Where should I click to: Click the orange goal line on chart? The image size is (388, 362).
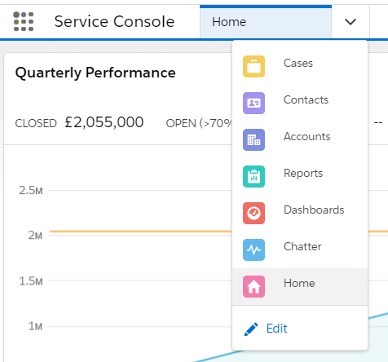(x=141, y=231)
